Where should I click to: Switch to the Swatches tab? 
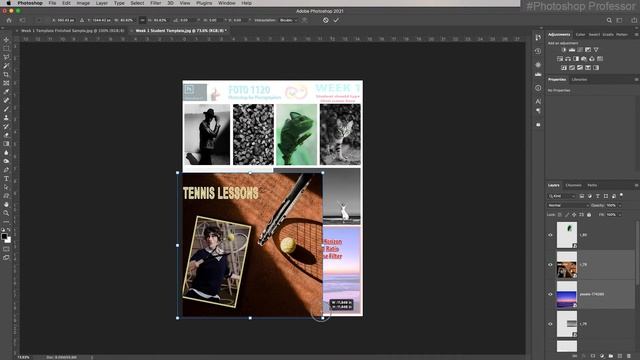(x=594, y=35)
